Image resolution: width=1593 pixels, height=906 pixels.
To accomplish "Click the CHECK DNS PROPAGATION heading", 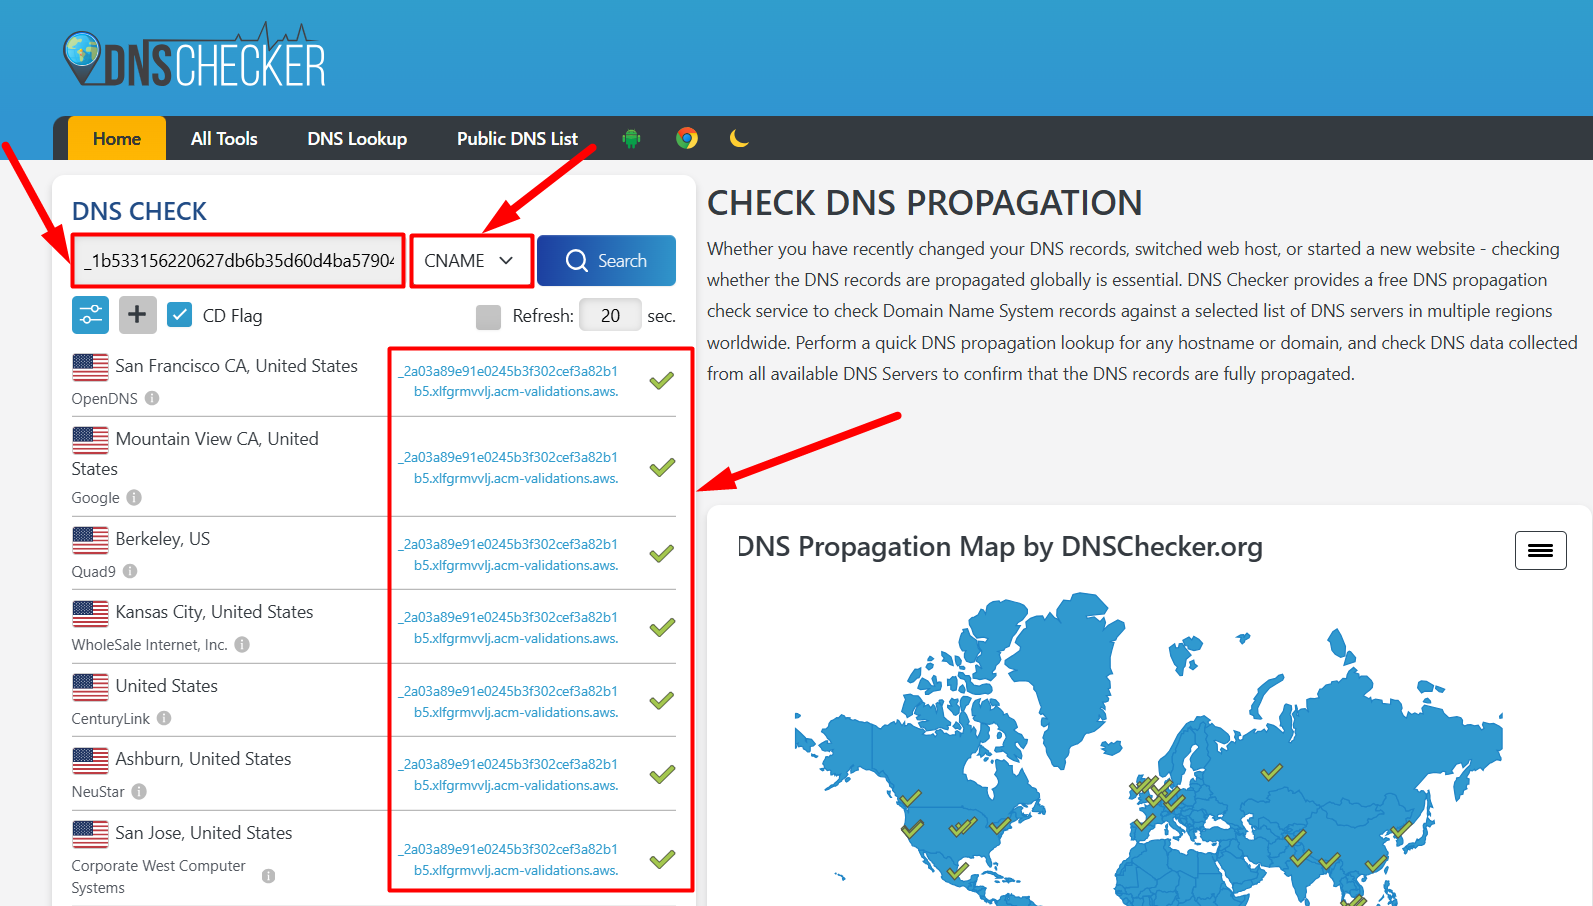I will (x=924, y=203).
